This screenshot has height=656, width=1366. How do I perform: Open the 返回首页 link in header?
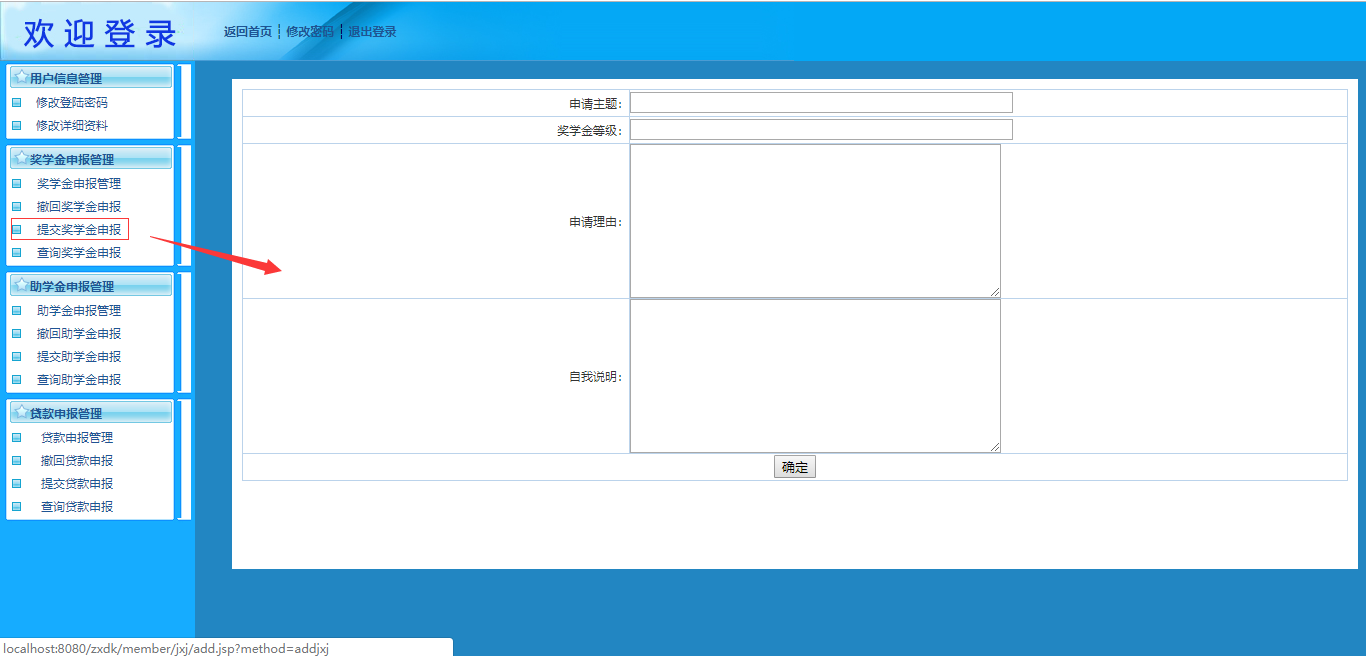click(x=248, y=32)
